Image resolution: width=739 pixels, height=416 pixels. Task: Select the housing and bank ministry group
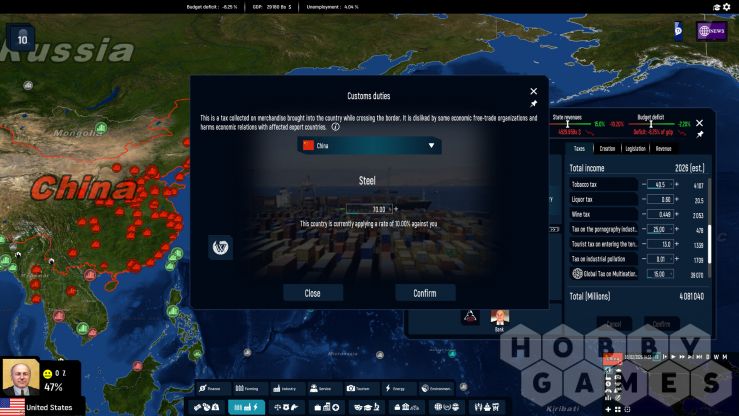406,407
